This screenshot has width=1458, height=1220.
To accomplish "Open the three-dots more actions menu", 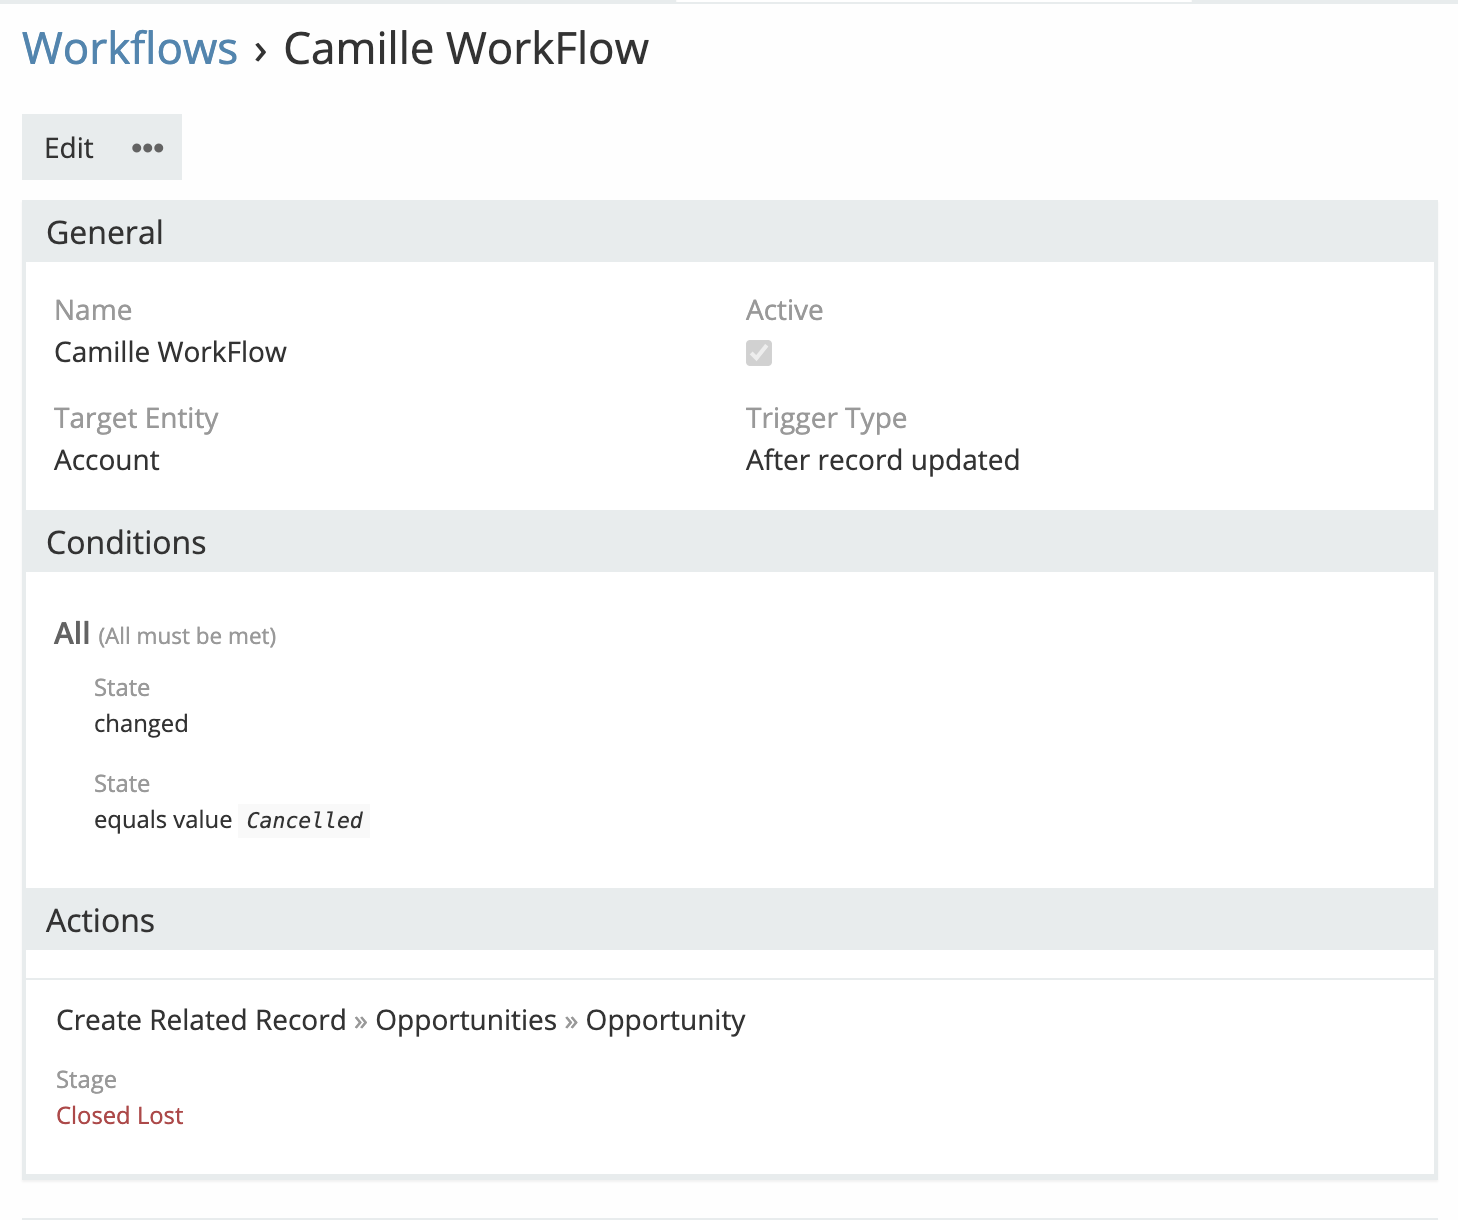I will 147,148.
